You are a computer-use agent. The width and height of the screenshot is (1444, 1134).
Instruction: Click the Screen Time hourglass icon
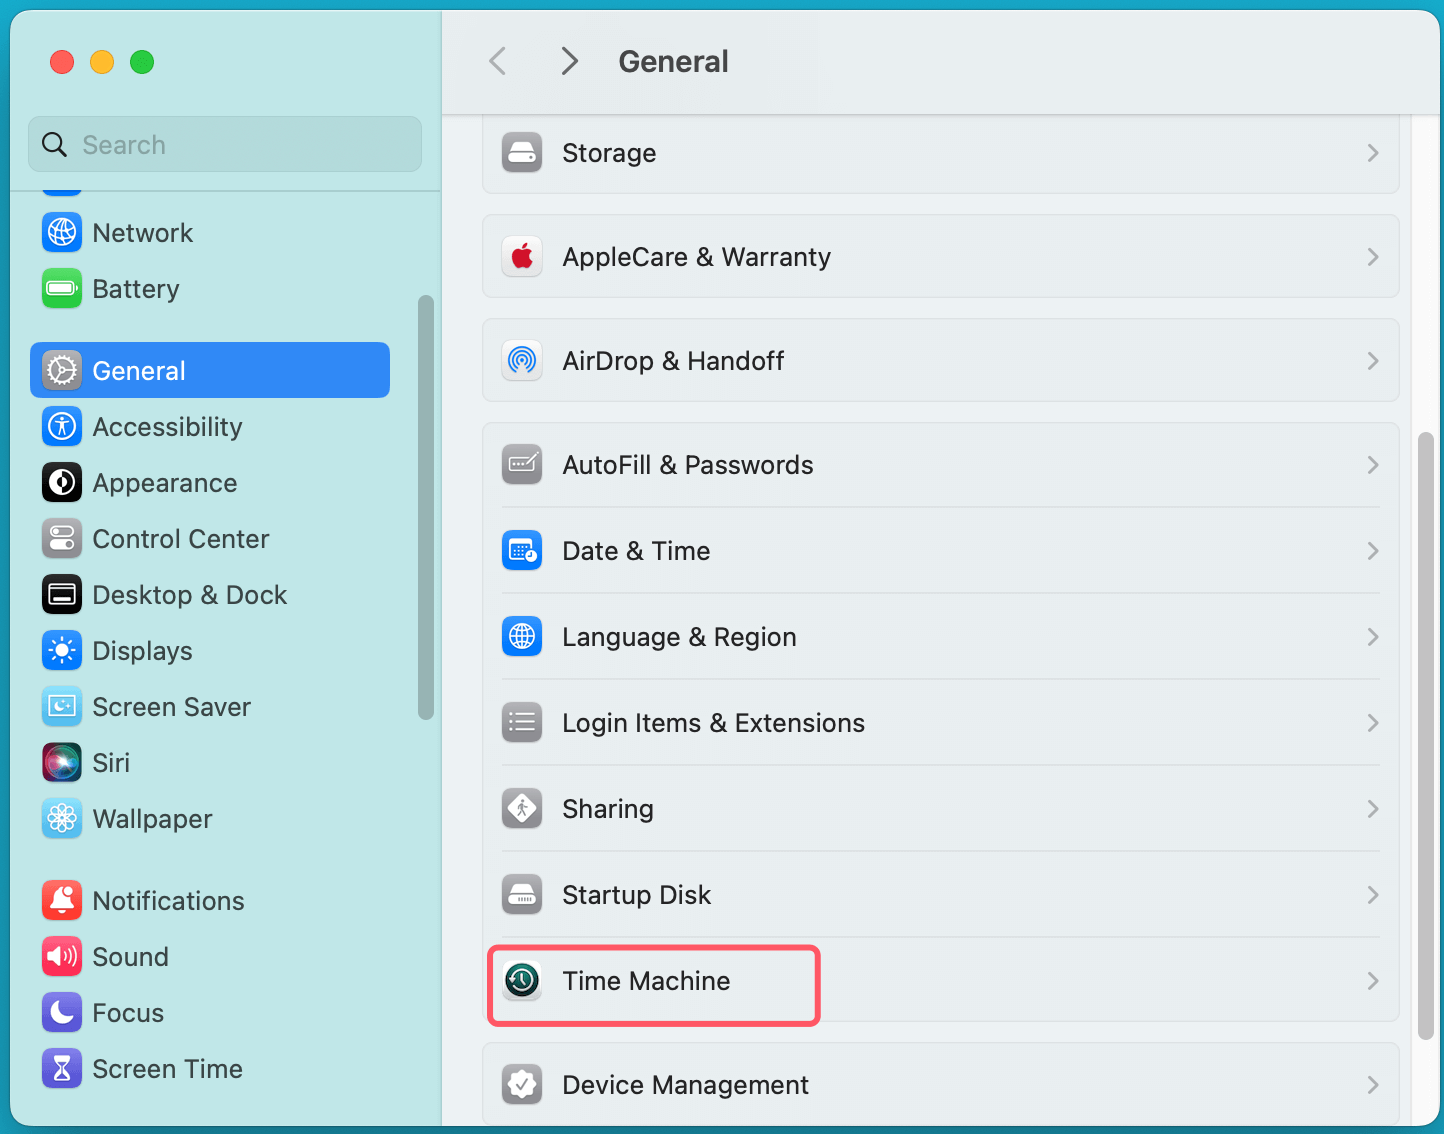(x=62, y=1068)
